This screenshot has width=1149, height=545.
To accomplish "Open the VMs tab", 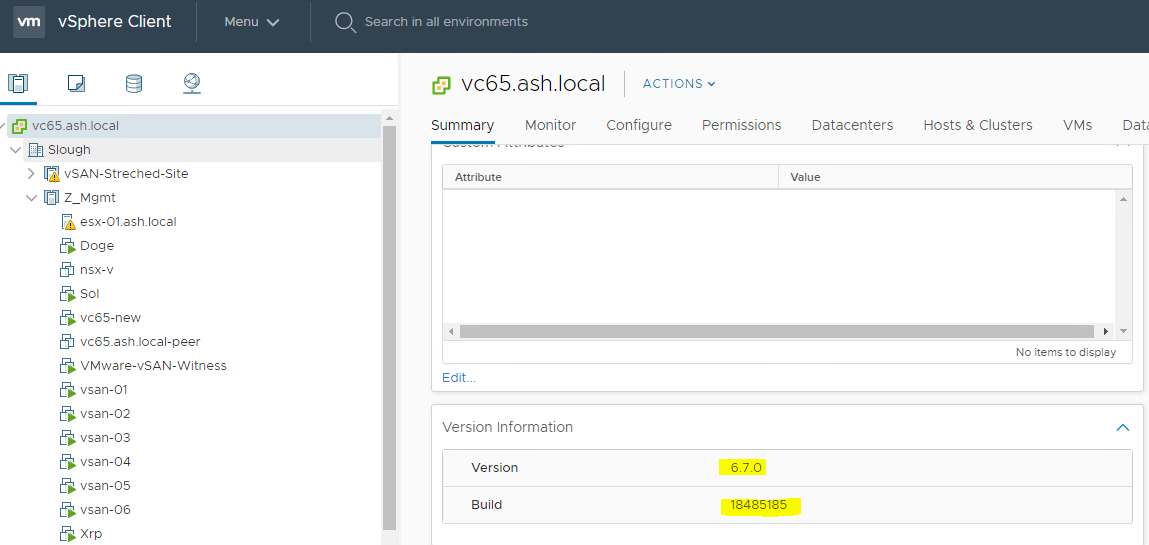I will tap(1077, 125).
